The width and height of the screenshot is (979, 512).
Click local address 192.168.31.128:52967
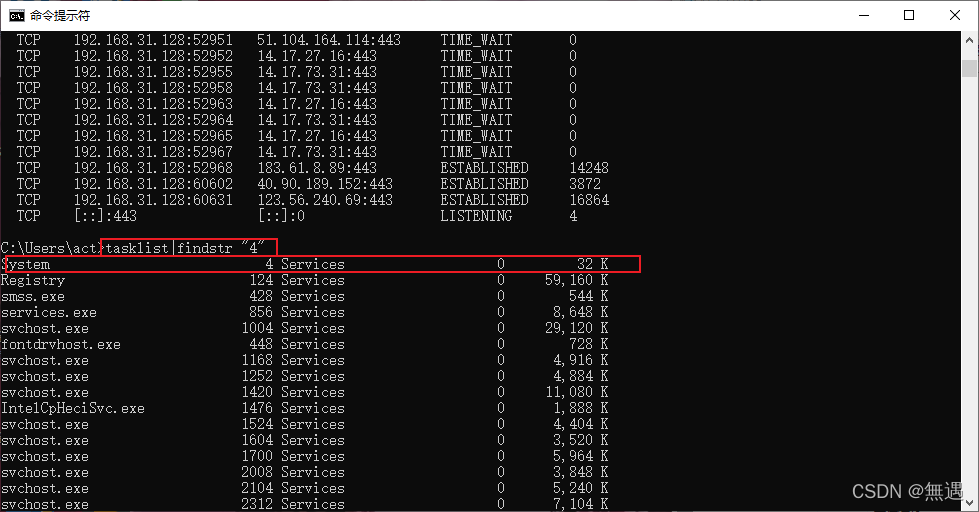[153, 152]
